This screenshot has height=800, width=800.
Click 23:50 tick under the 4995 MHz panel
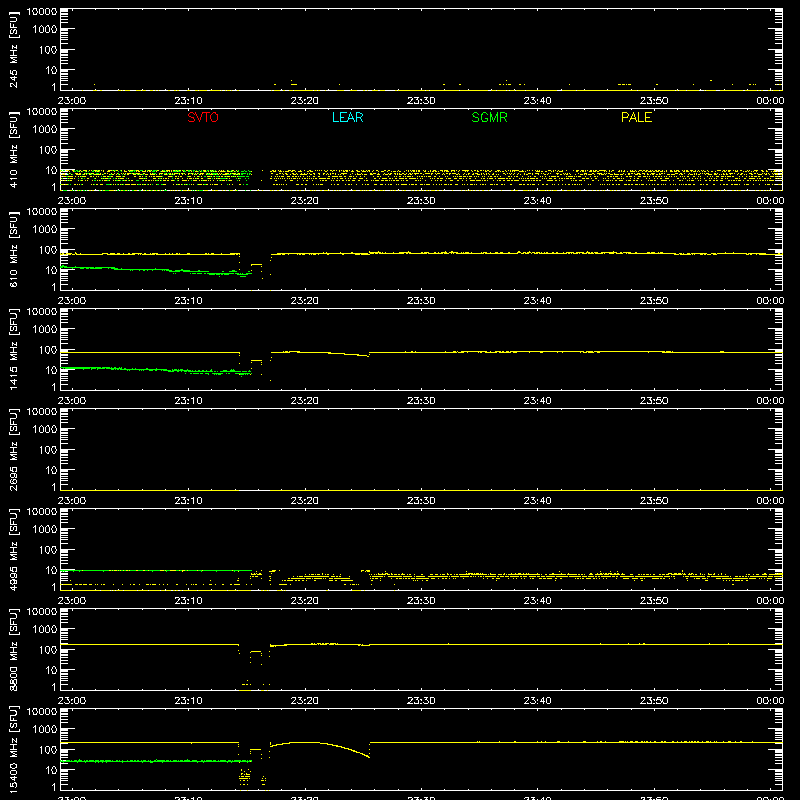pyautogui.click(x=654, y=601)
